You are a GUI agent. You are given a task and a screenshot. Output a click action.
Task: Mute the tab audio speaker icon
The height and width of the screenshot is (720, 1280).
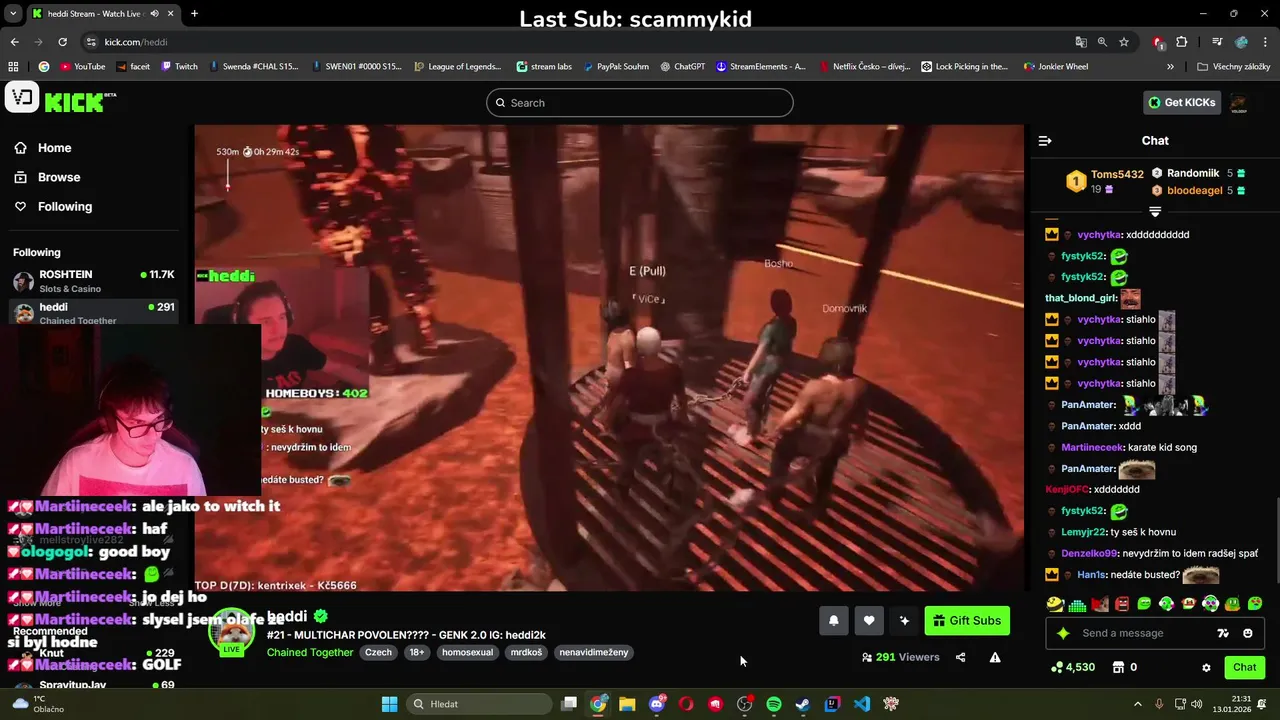154,14
